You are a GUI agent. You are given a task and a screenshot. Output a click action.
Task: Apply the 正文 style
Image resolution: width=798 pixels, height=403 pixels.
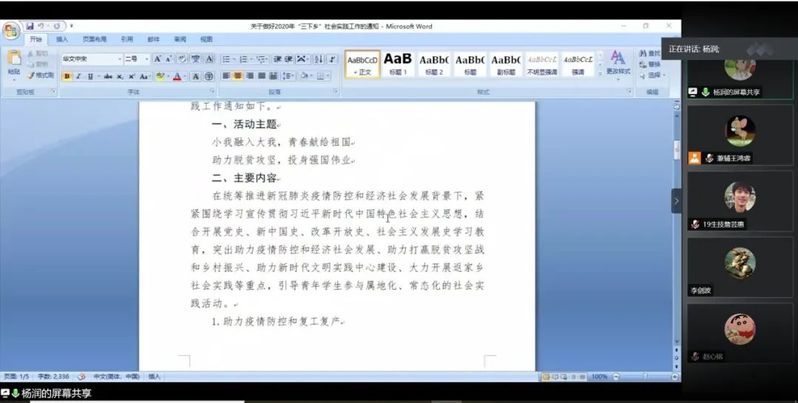[x=362, y=63]
